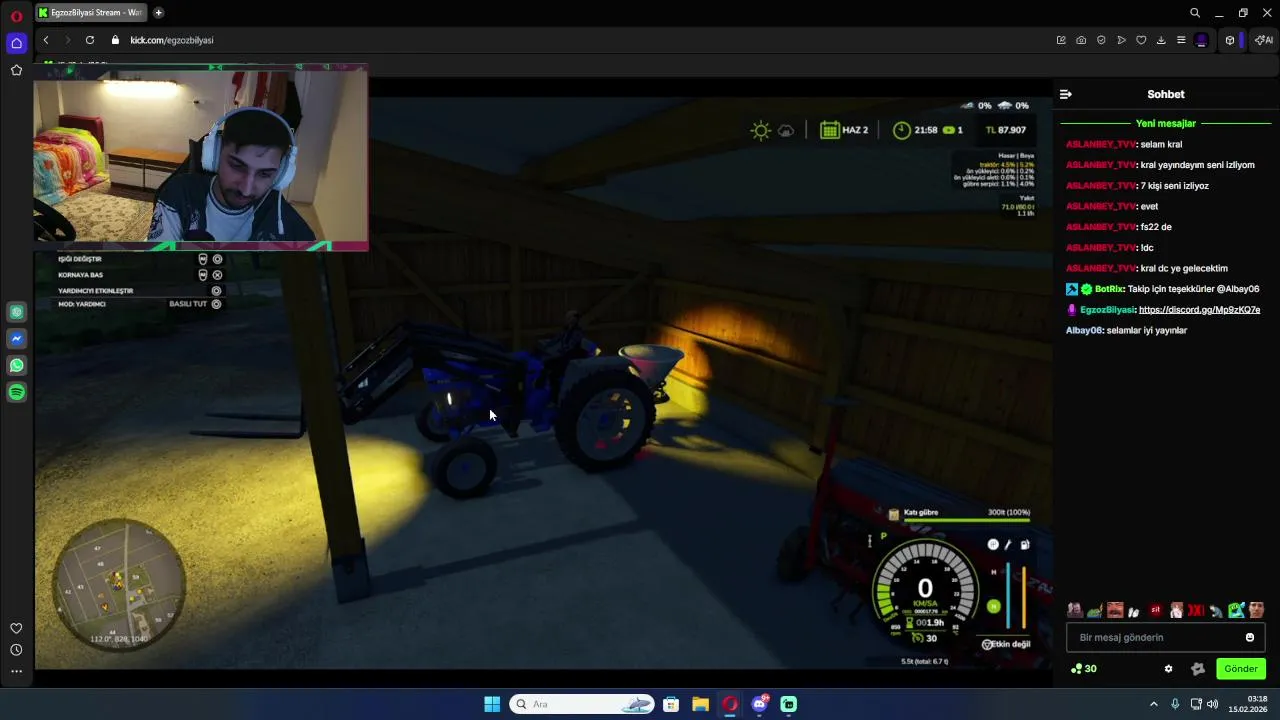View the 30 channel points balance

tap(1084, 669)
